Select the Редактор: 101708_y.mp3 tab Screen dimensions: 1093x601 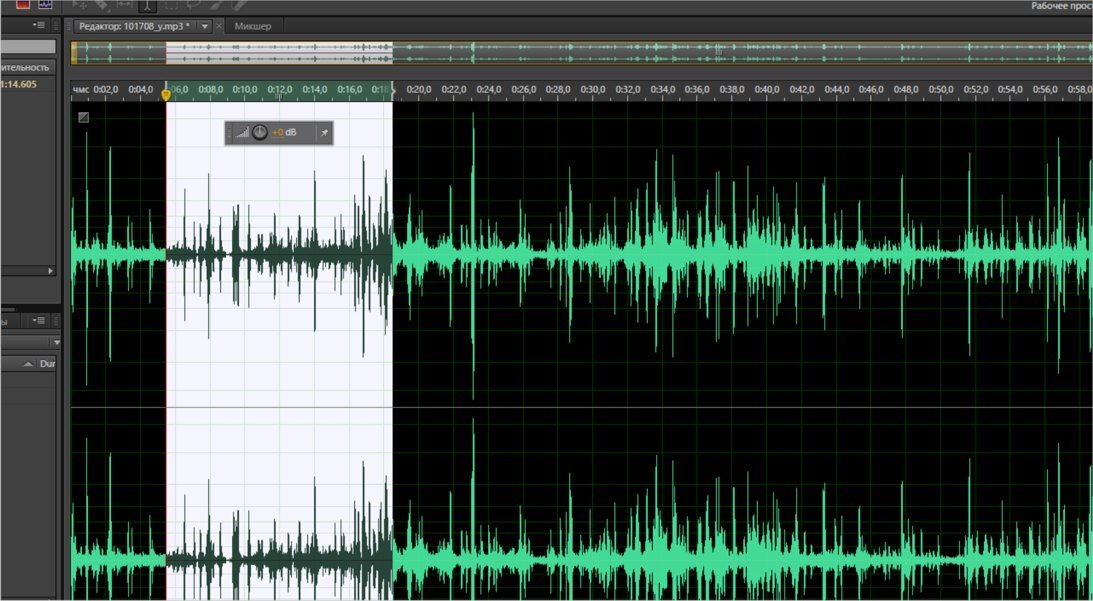[137, 26]
